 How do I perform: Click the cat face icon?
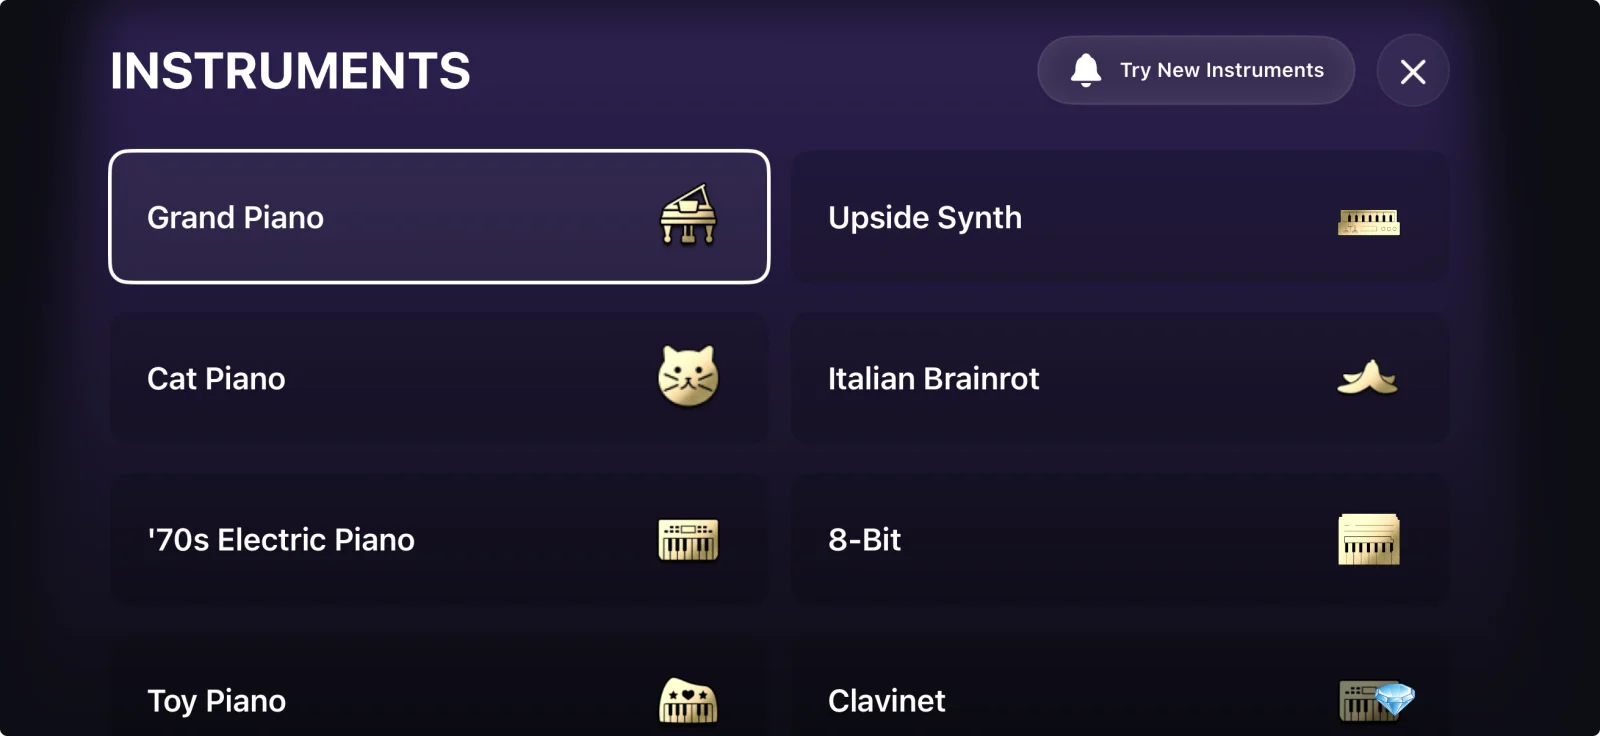click(688, 376)
